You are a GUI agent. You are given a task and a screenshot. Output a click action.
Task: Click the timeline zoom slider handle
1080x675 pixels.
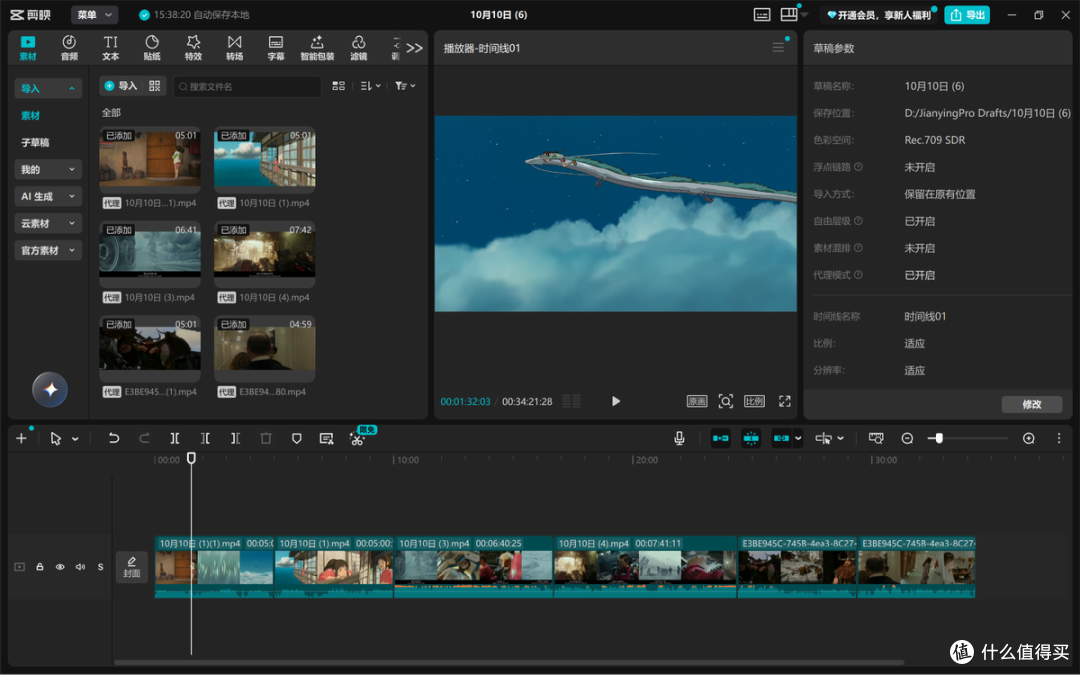tap(938, 438)
